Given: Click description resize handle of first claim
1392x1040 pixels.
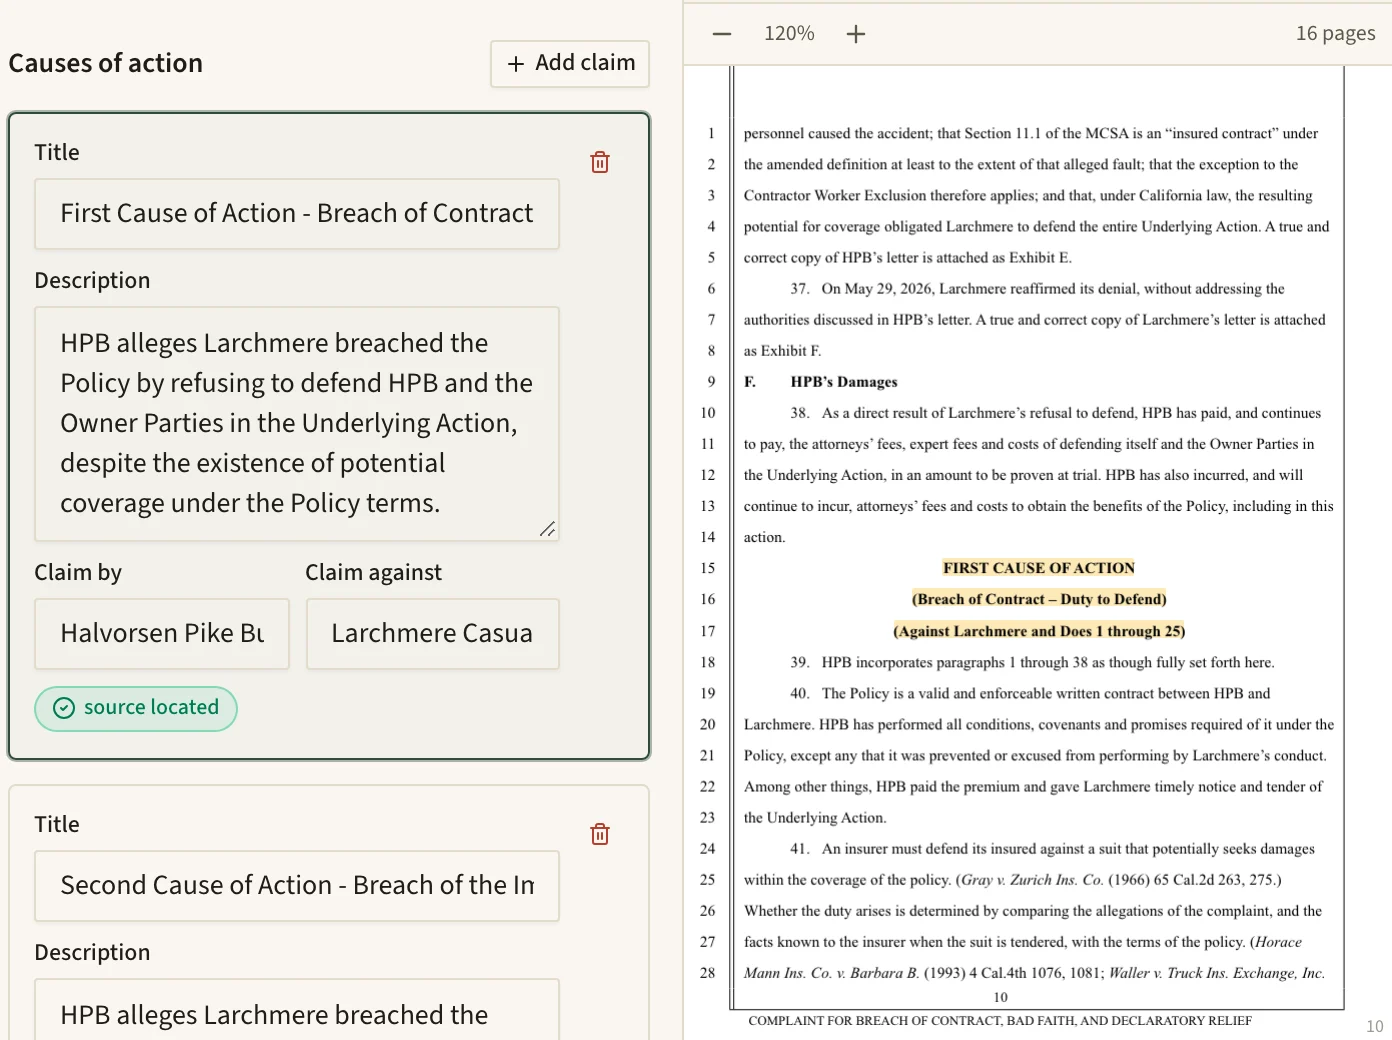Looking at the screenshot, I should coord(547,529).
